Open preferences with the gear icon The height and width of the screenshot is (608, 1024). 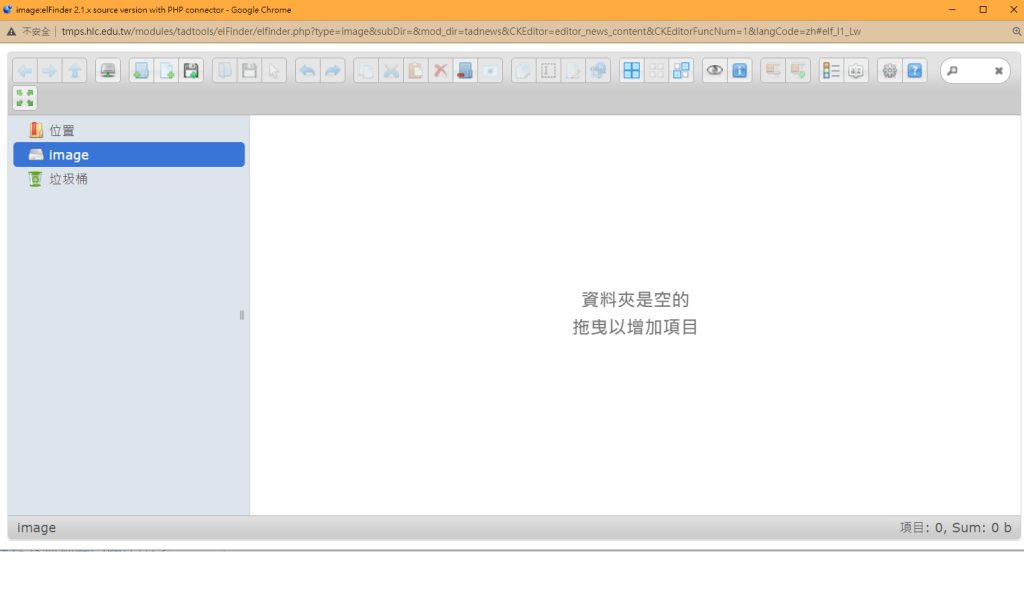[x=889, y=71]
